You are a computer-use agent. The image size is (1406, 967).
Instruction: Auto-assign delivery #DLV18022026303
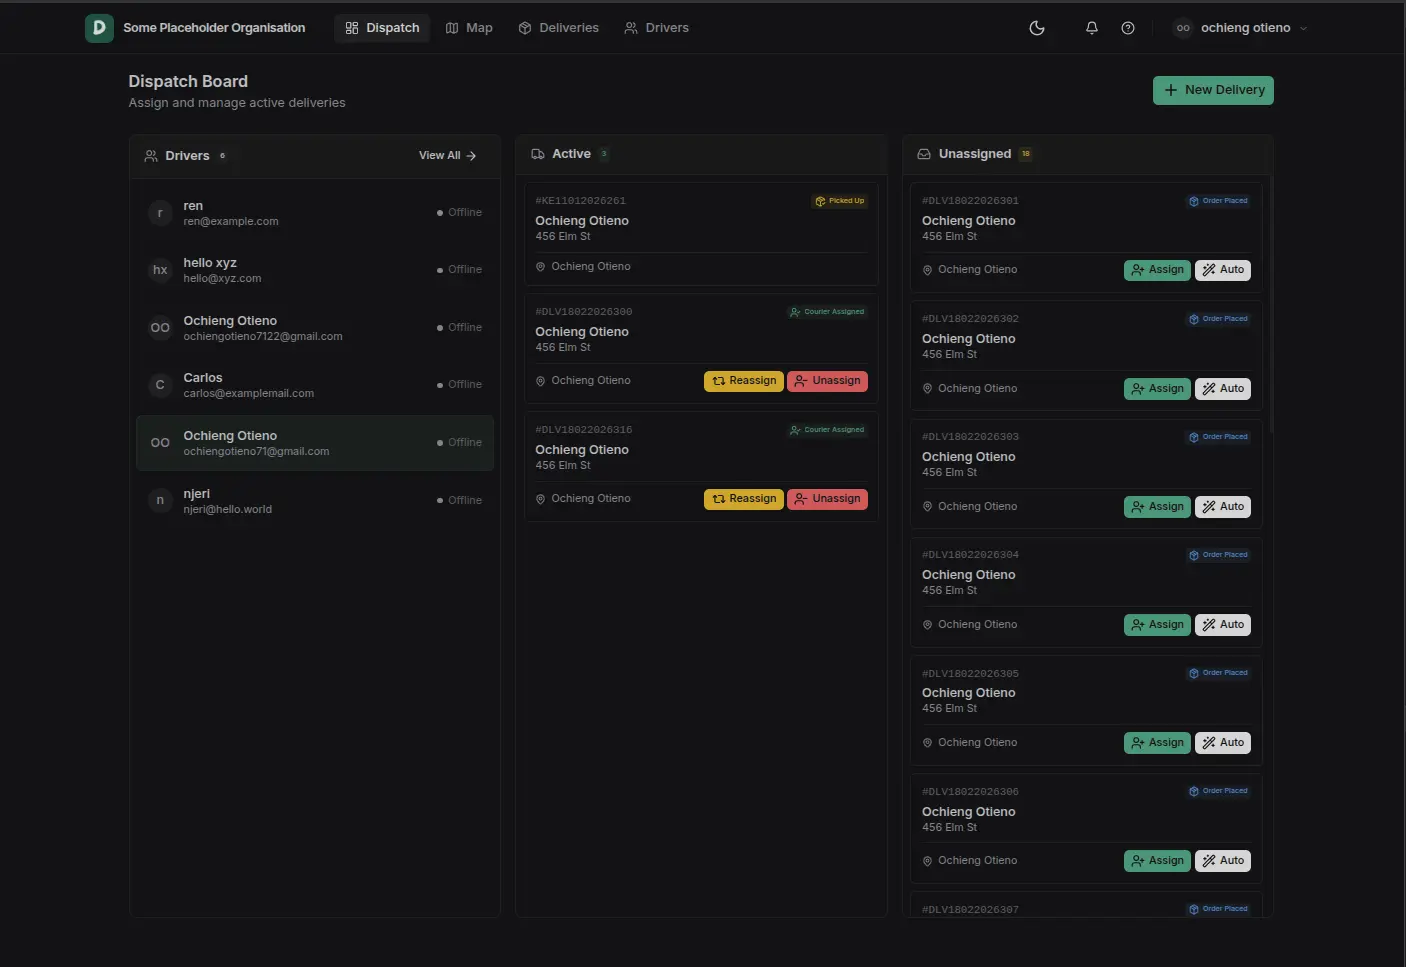tap(1223, 507)
